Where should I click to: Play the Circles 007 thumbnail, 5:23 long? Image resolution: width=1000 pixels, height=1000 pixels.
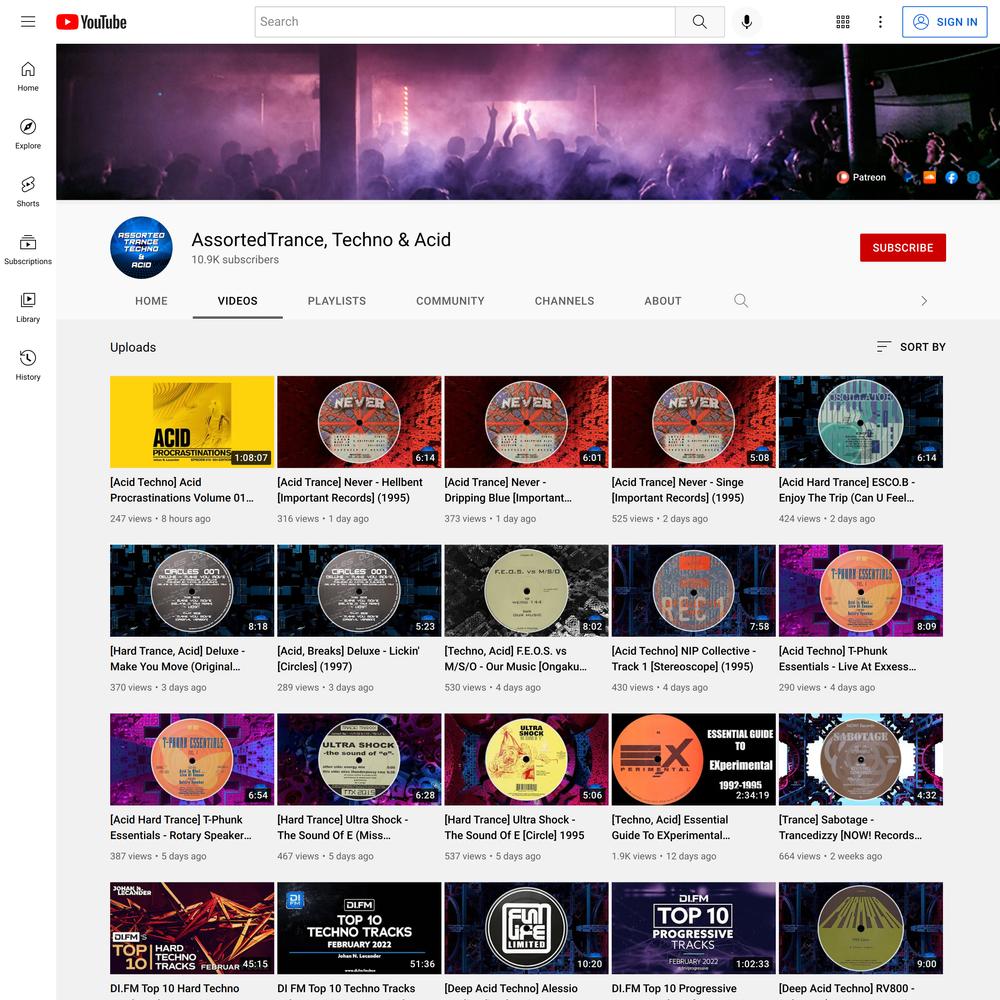point(359,591)
